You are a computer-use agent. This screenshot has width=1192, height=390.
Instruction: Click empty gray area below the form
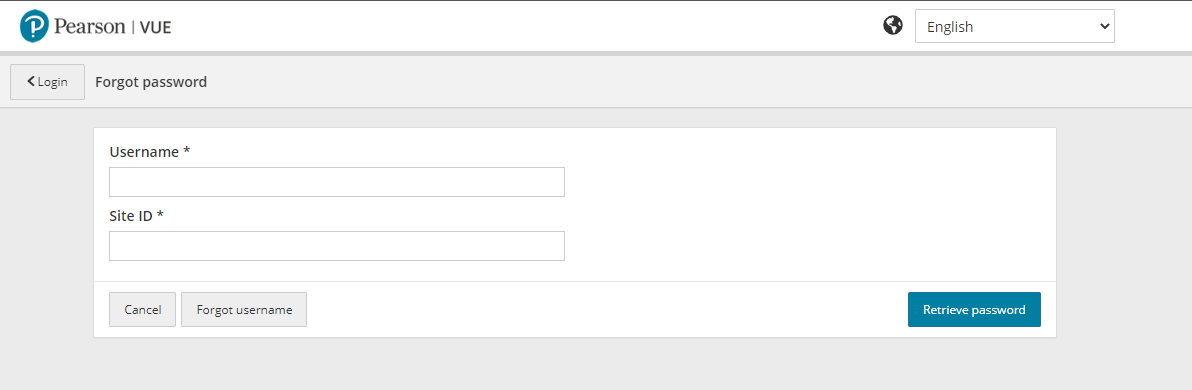pos(575,365)
